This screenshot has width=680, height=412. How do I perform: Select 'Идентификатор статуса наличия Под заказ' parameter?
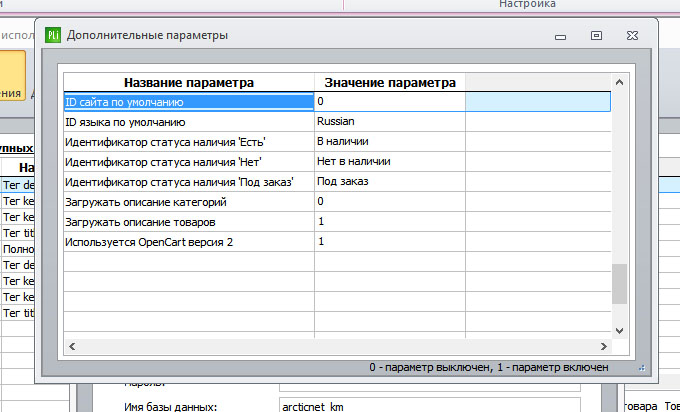pos(189,182)
